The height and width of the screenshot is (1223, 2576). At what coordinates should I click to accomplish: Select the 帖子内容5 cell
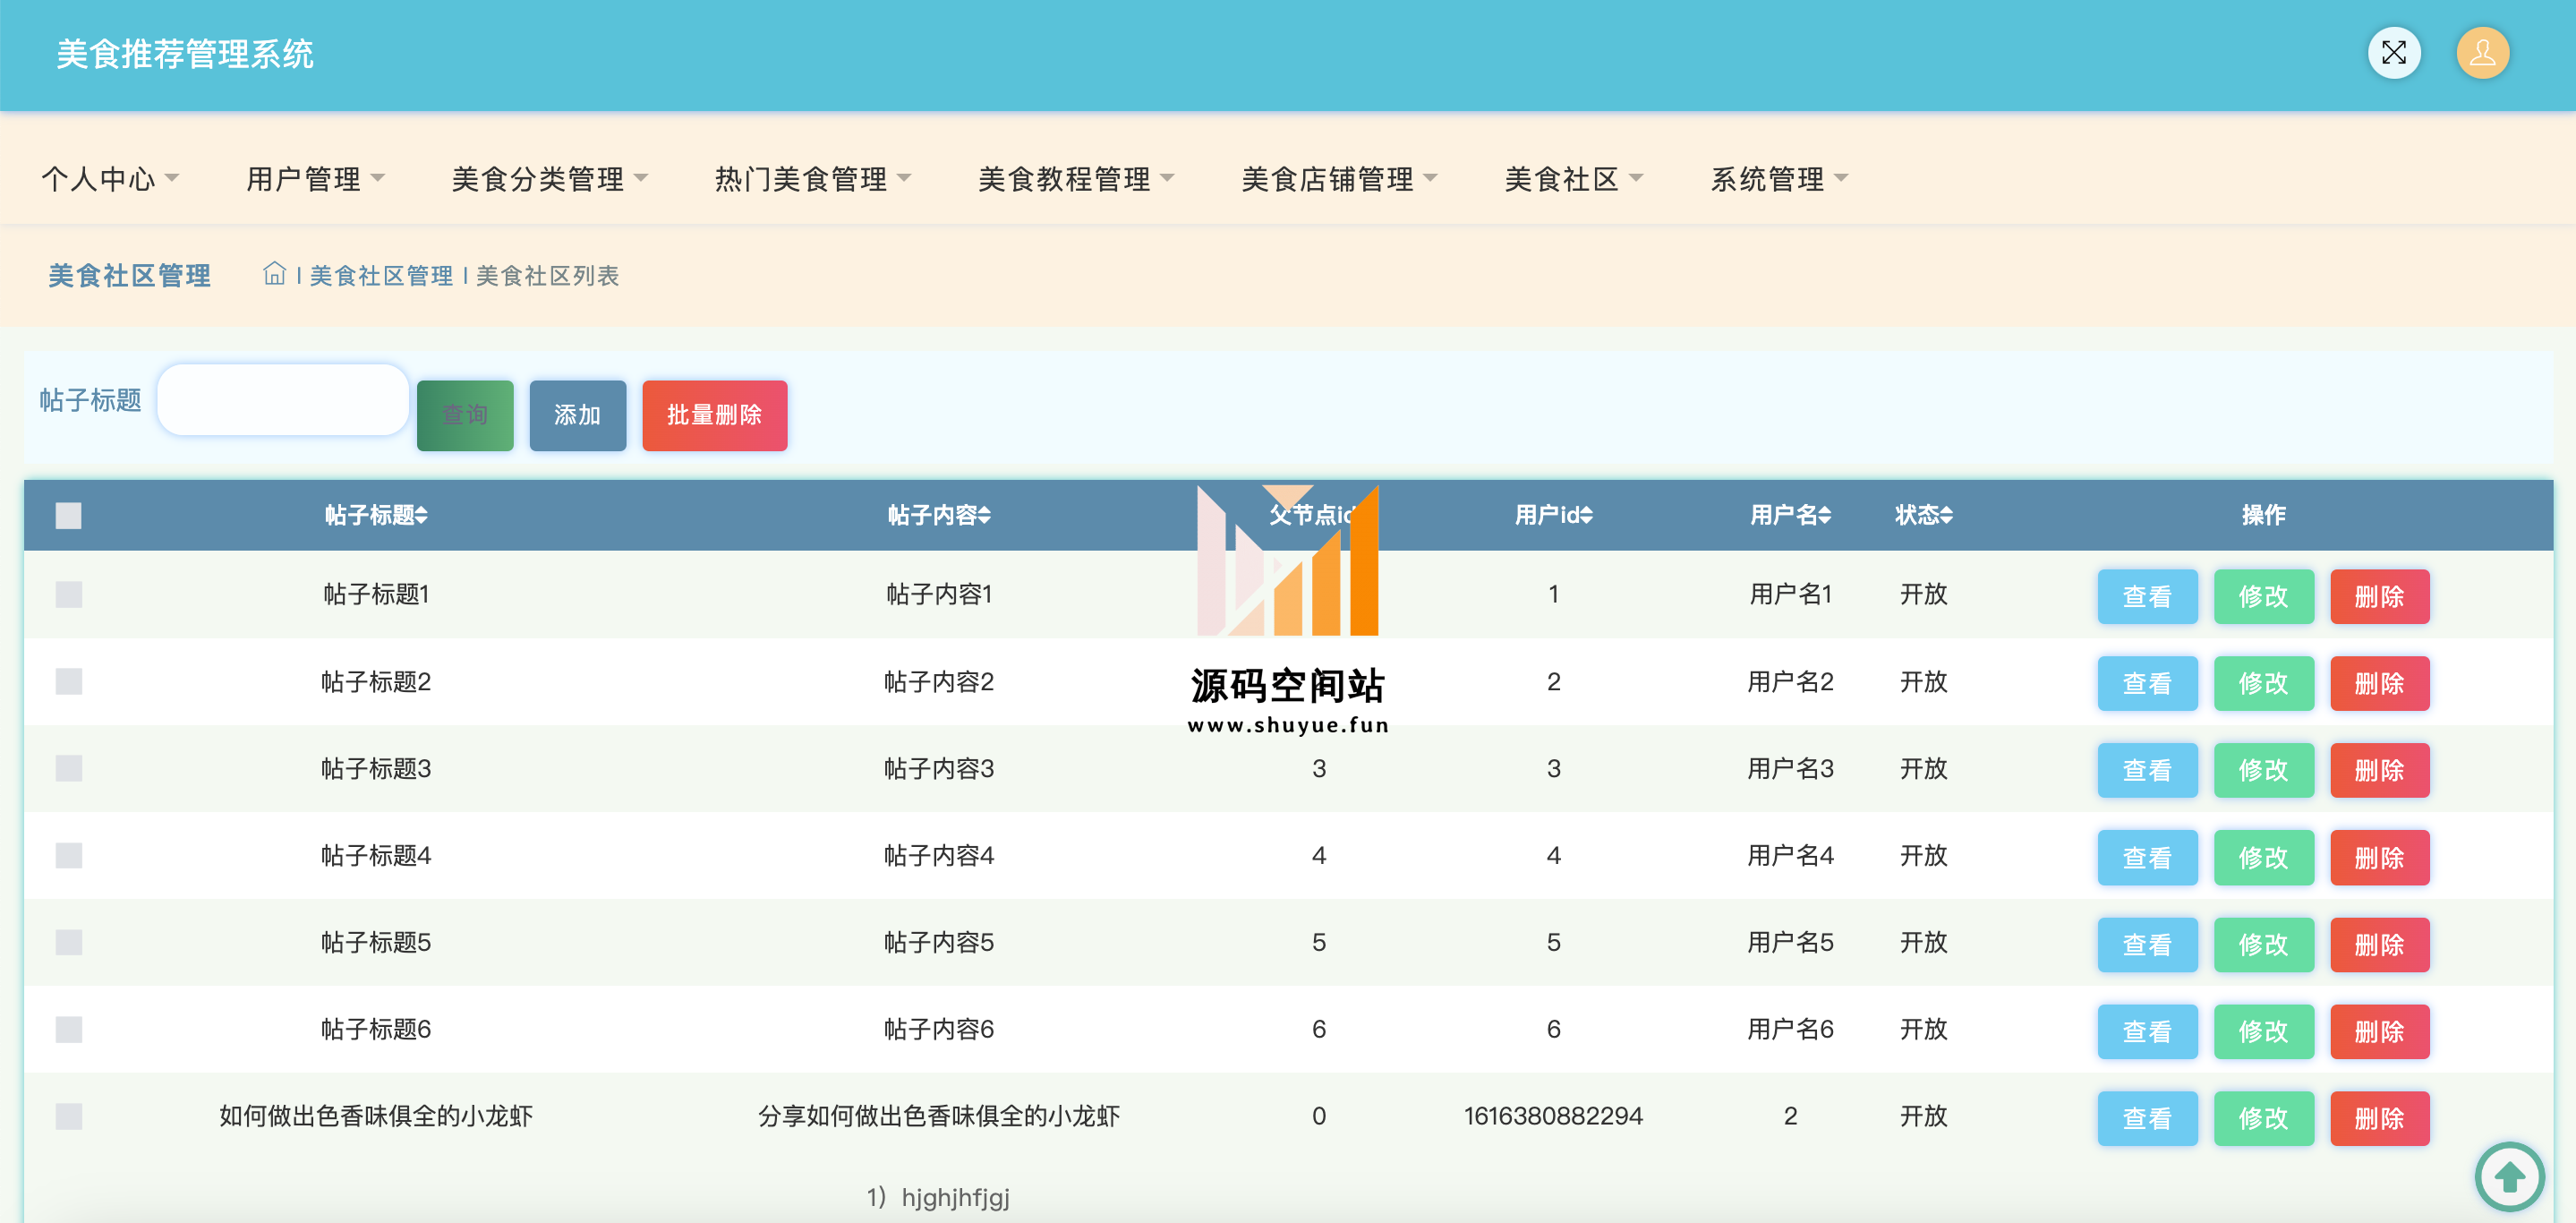(938, 942)
